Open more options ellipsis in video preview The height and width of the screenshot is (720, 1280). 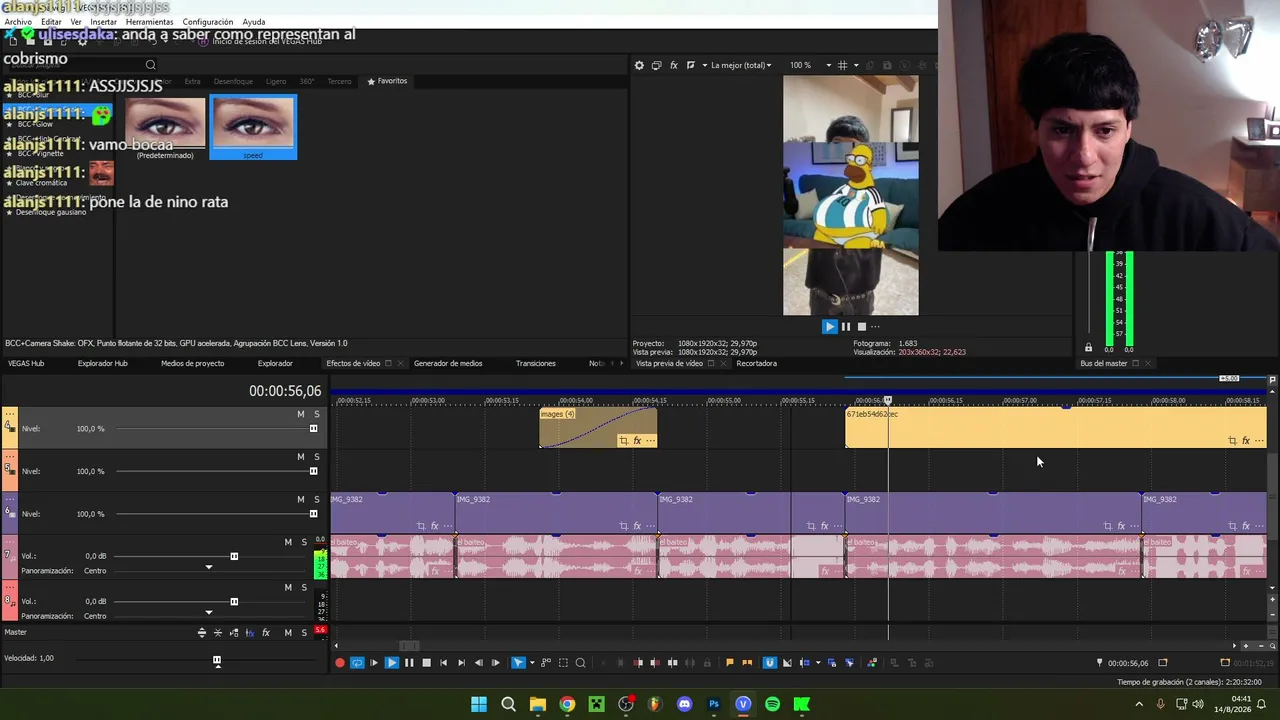(x=875, y=326)
